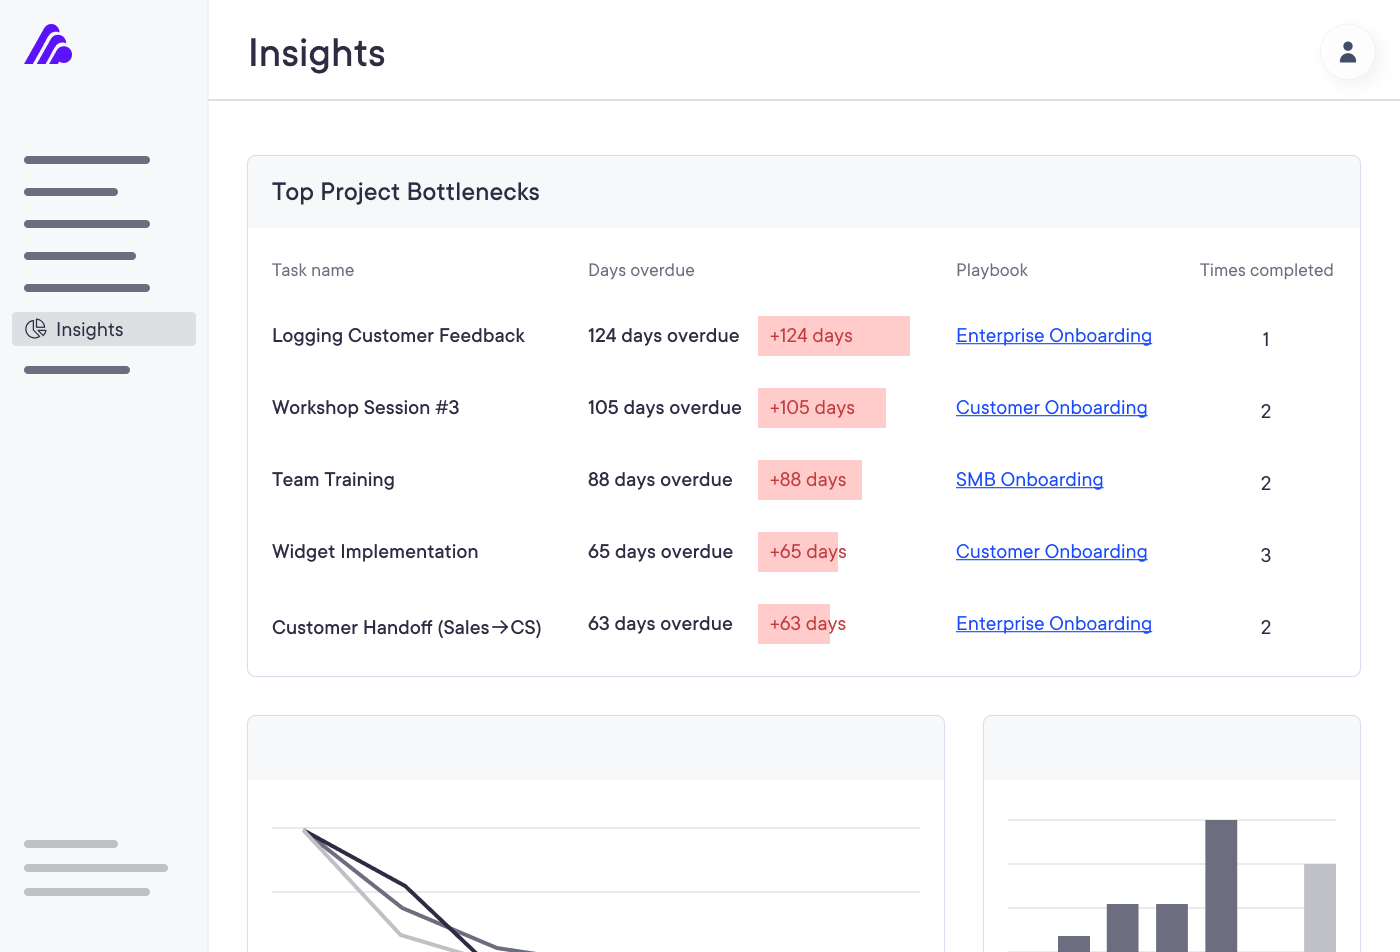Click the +124 days overdue badge
The height and width of the screenshot is (952, 1400).
(833, 335)
